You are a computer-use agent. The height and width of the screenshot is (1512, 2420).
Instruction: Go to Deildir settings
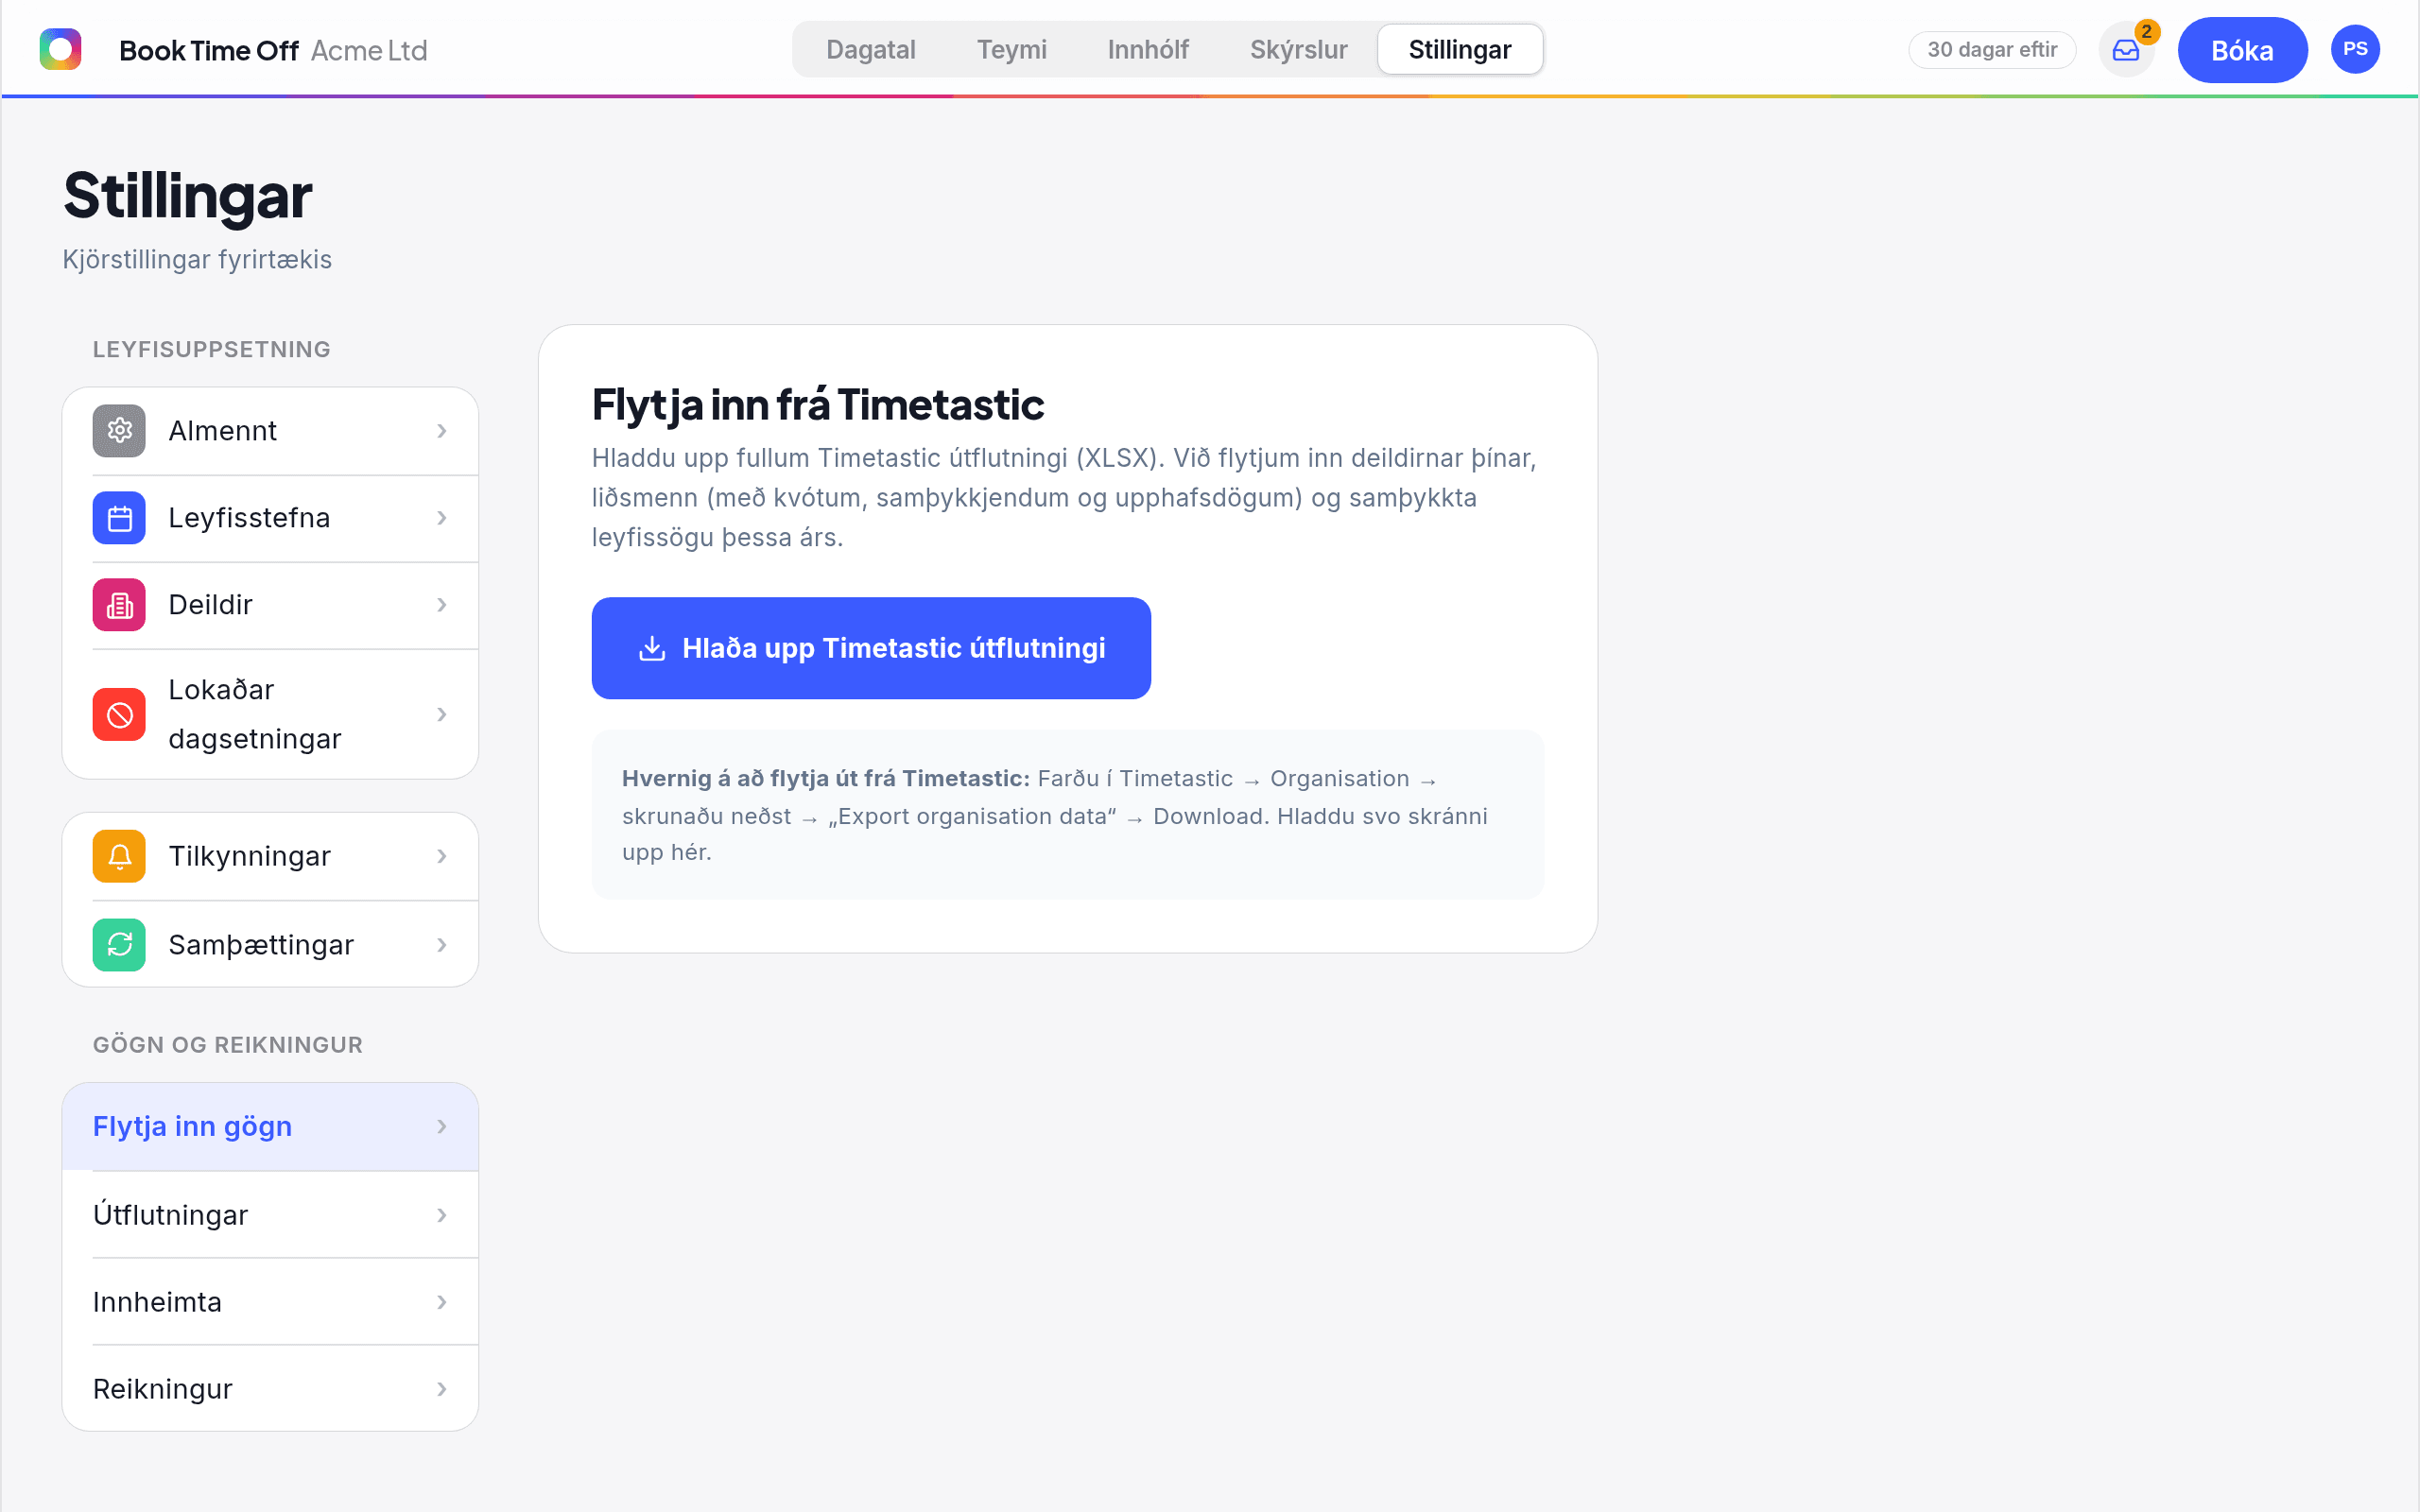pyautogui.click(x=270, y=605)
